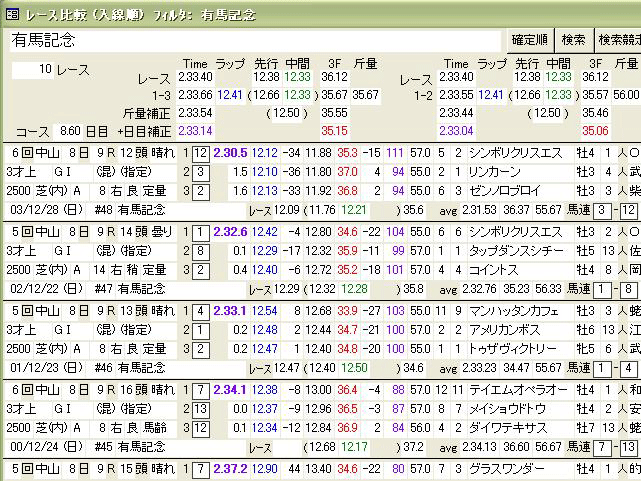The width and height of the screenshot is (641, 481).
Task: Click 6回中山 in the 2003 race header
Action: [36, 153]
